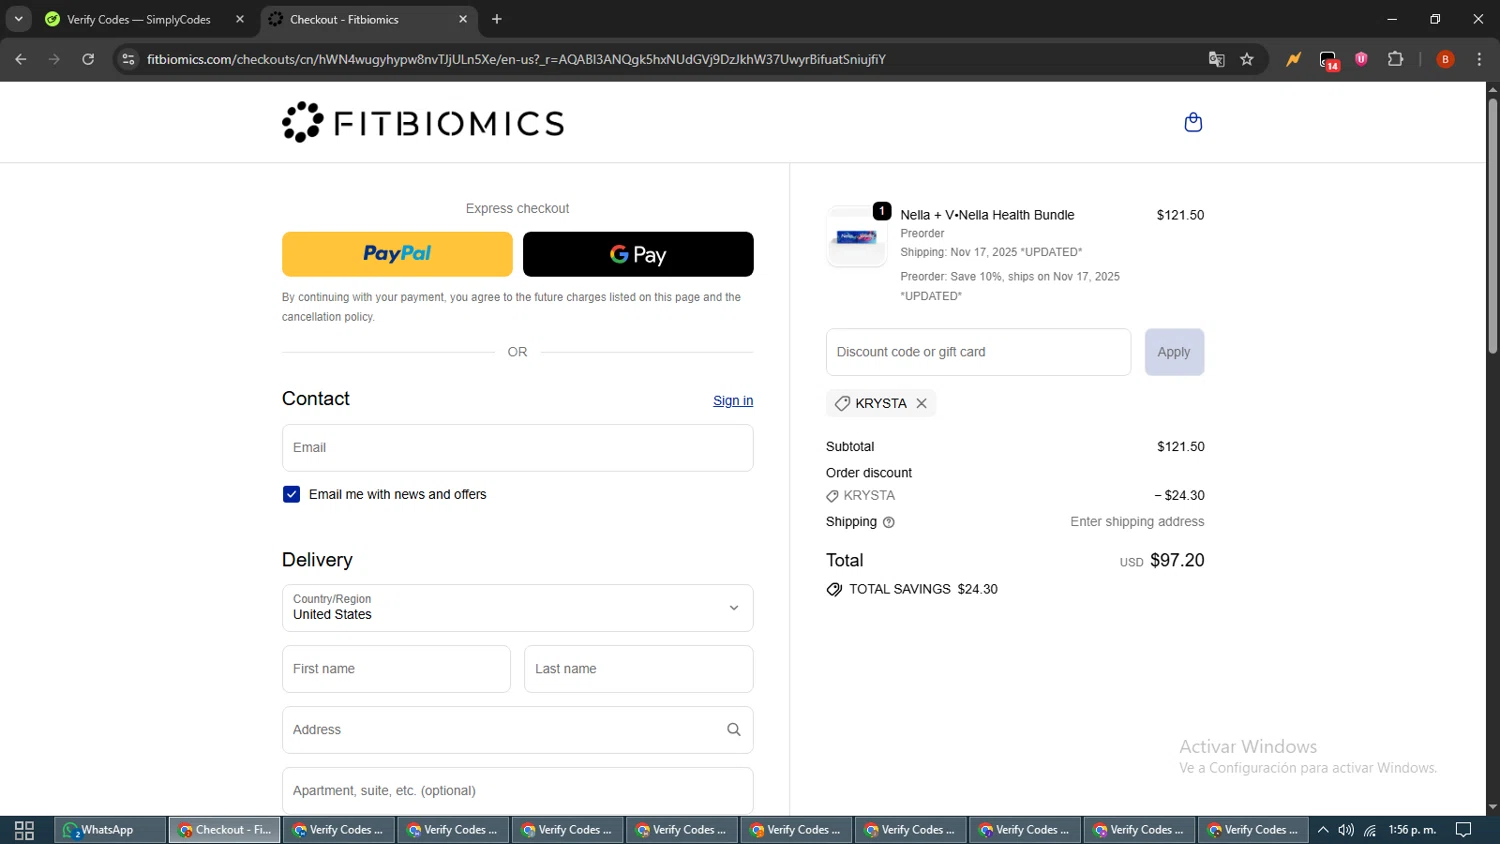Click the pink shield extension icon
Screen dimensions: 1500x844
click(x=1362, y=59)
